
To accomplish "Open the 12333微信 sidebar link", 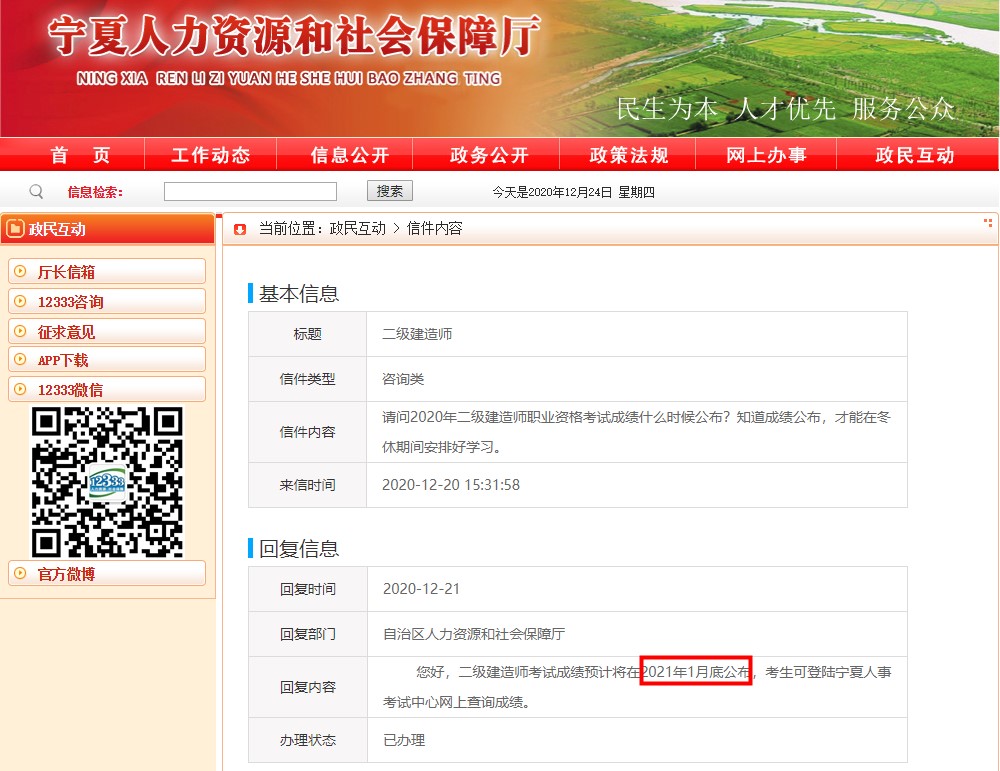I will (70, 390).
